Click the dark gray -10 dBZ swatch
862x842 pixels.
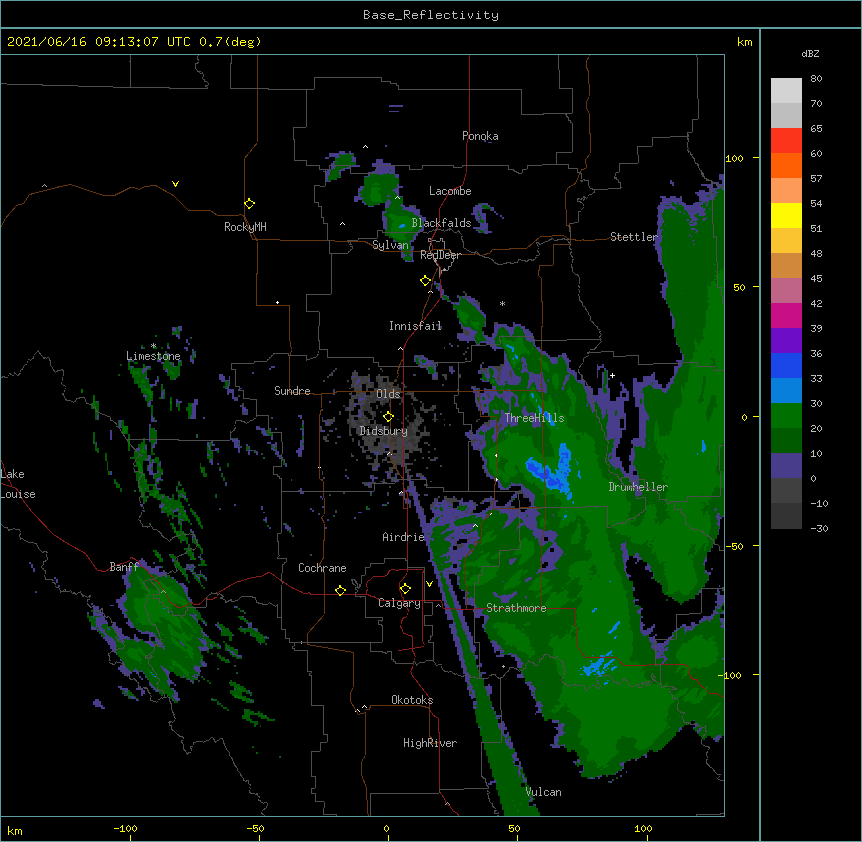coord(786,516)
